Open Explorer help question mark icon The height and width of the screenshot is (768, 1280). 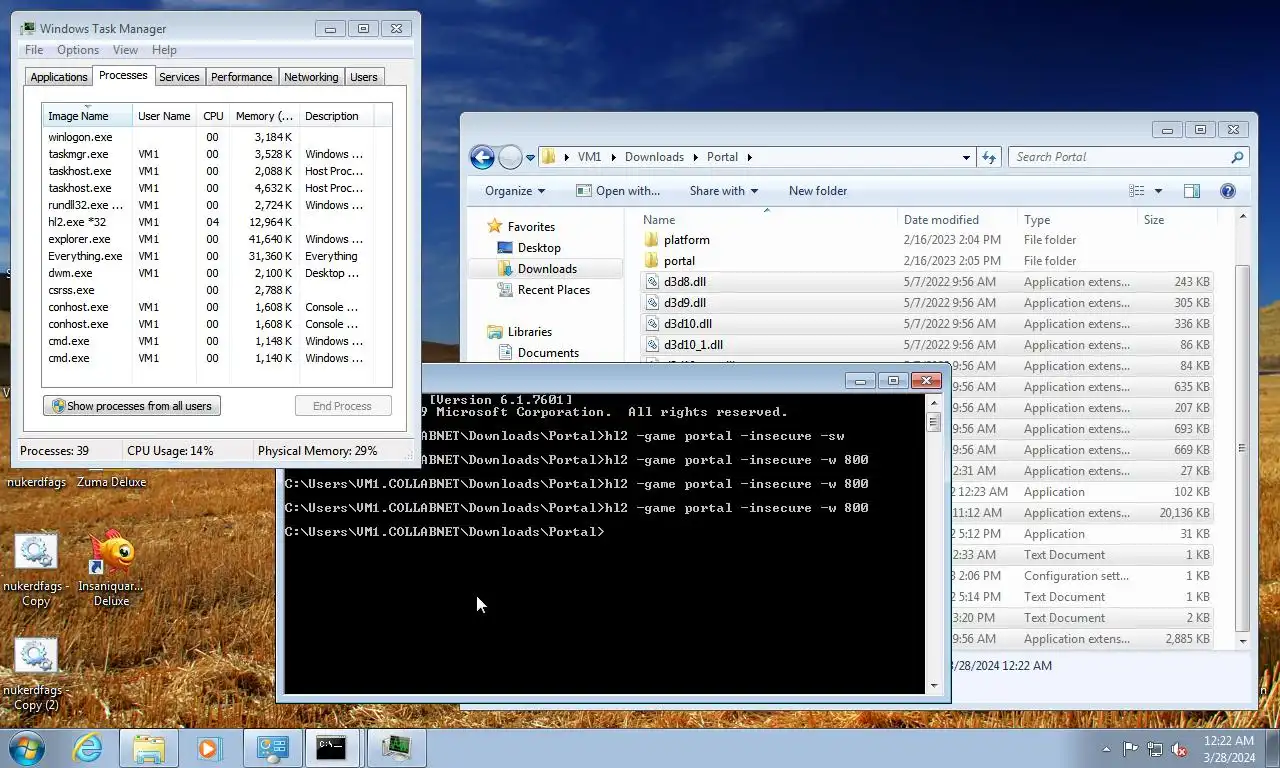click(1228, 191)
